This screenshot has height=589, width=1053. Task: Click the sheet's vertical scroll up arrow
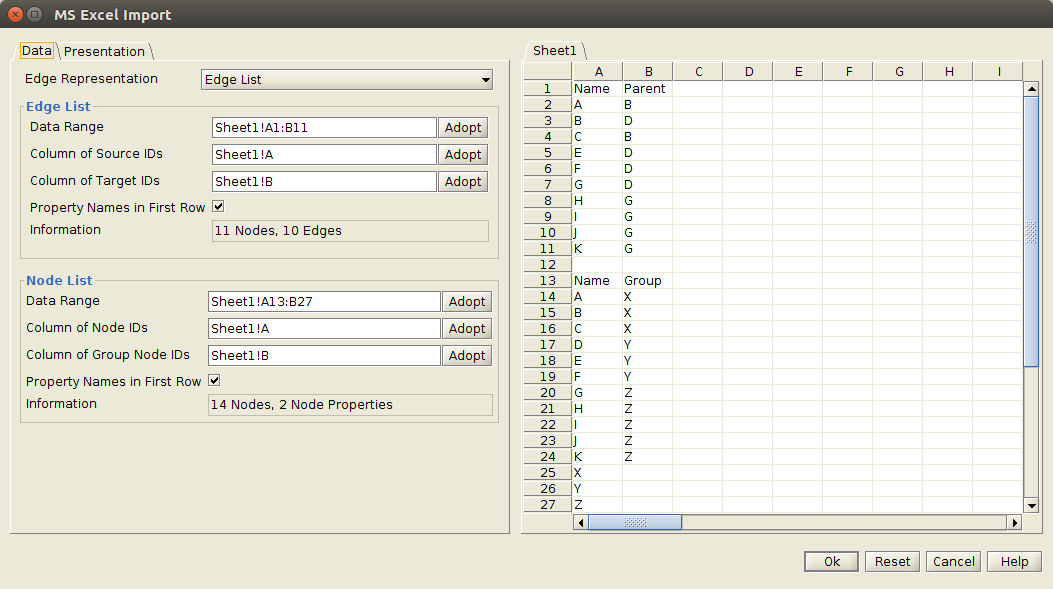tap(1032, 89)
